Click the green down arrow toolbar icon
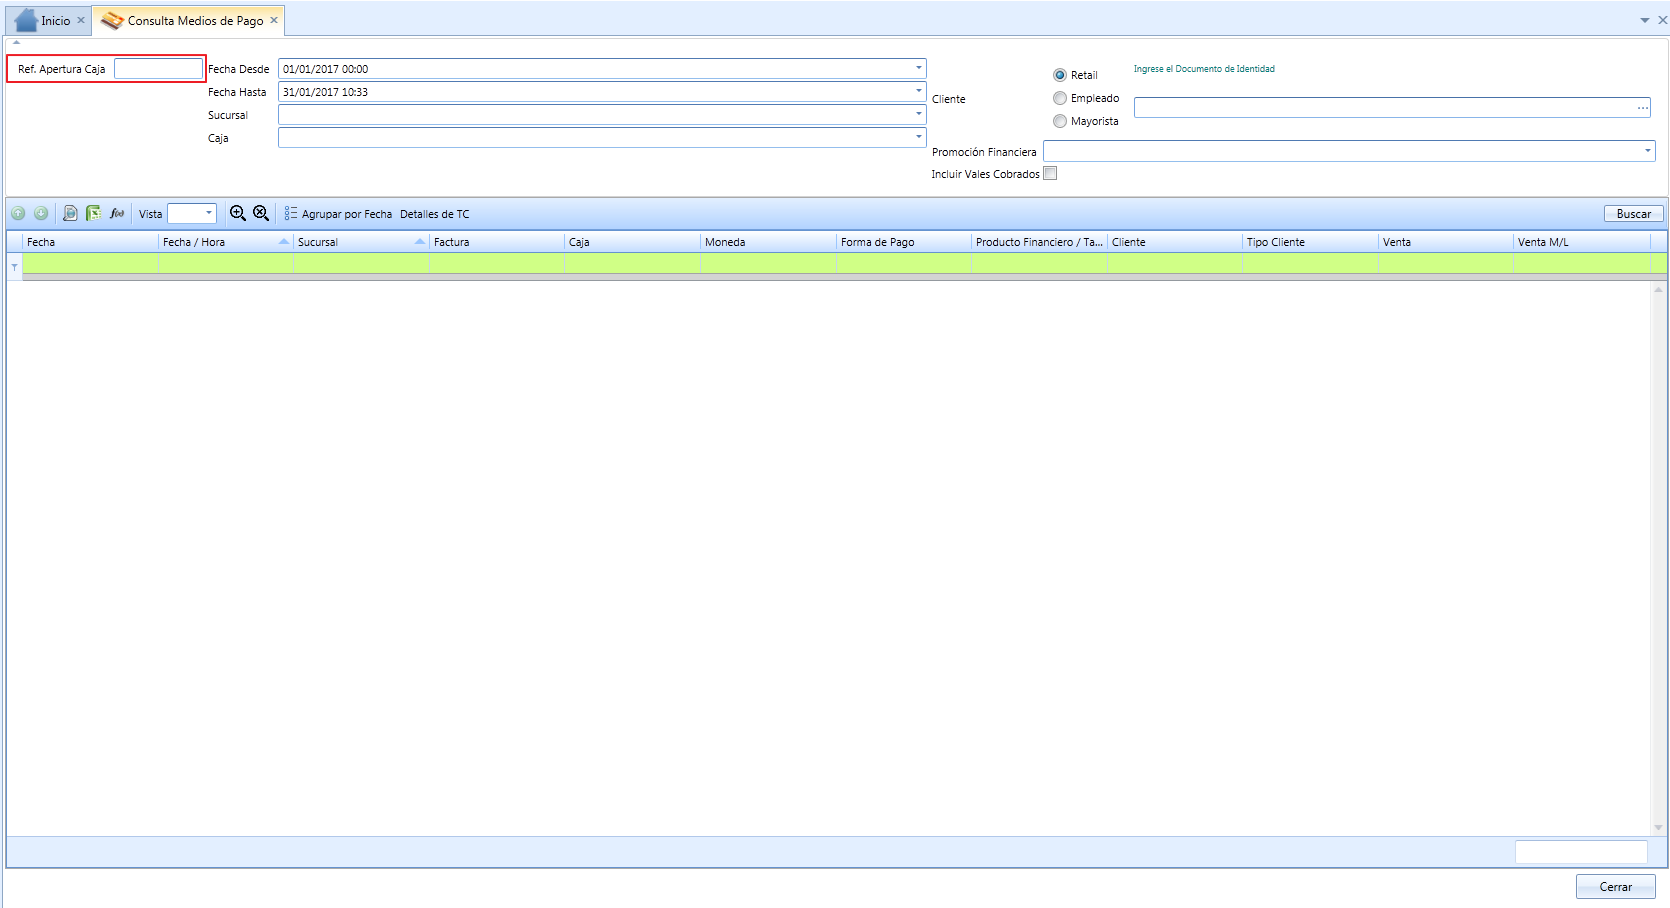 tap(41, 213)
